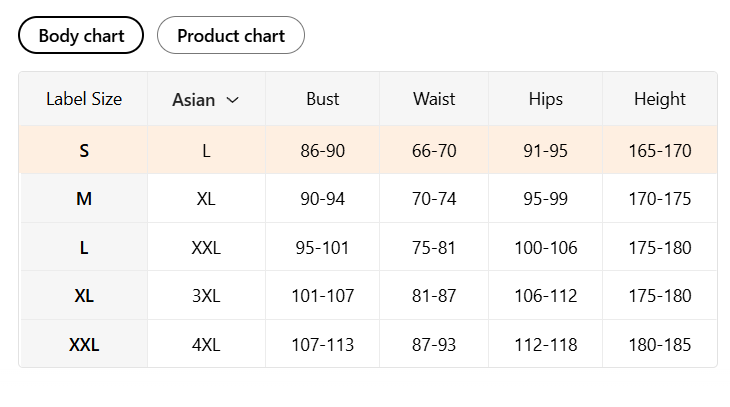Select the L label size row
The width and height of the screenshot is (730, 407).
368,247
